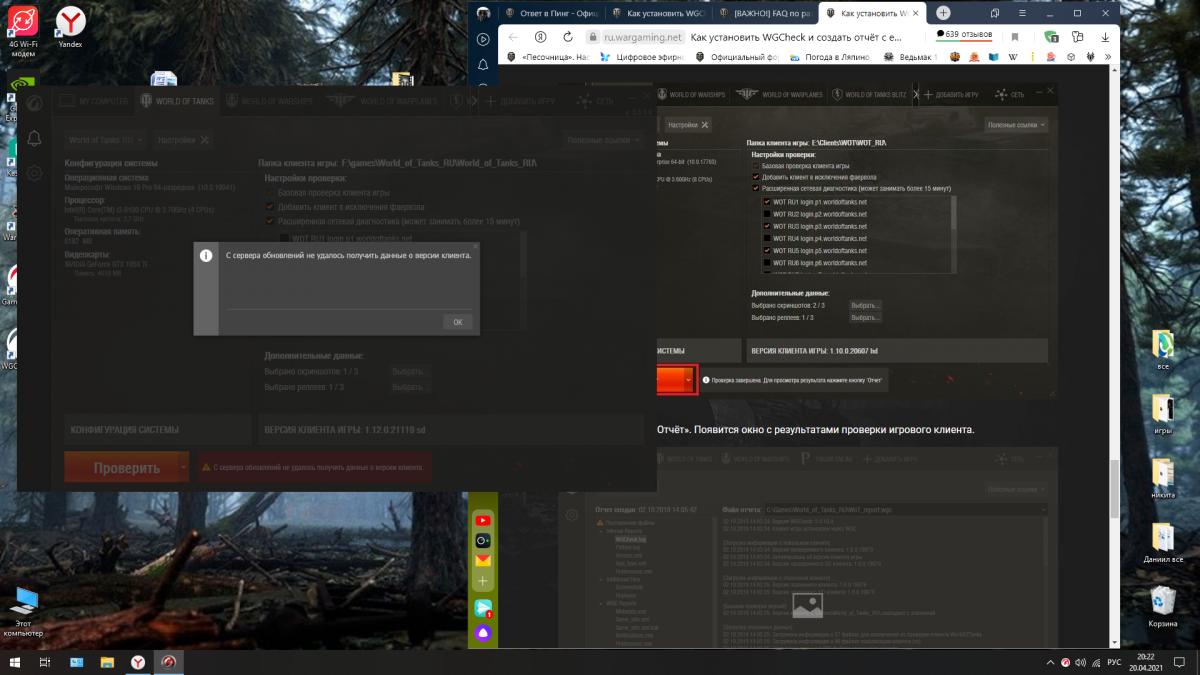Open the WGCheck notifications bell
Viewport: 1200px width, 675px height.
tap(34, 138)
